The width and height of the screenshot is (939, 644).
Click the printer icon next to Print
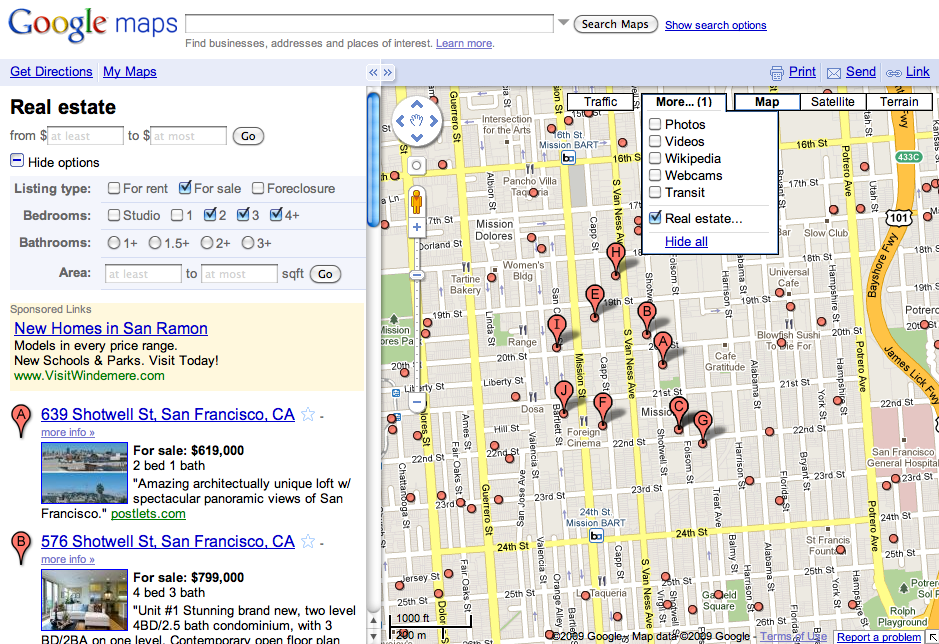[x=777, y=73]
